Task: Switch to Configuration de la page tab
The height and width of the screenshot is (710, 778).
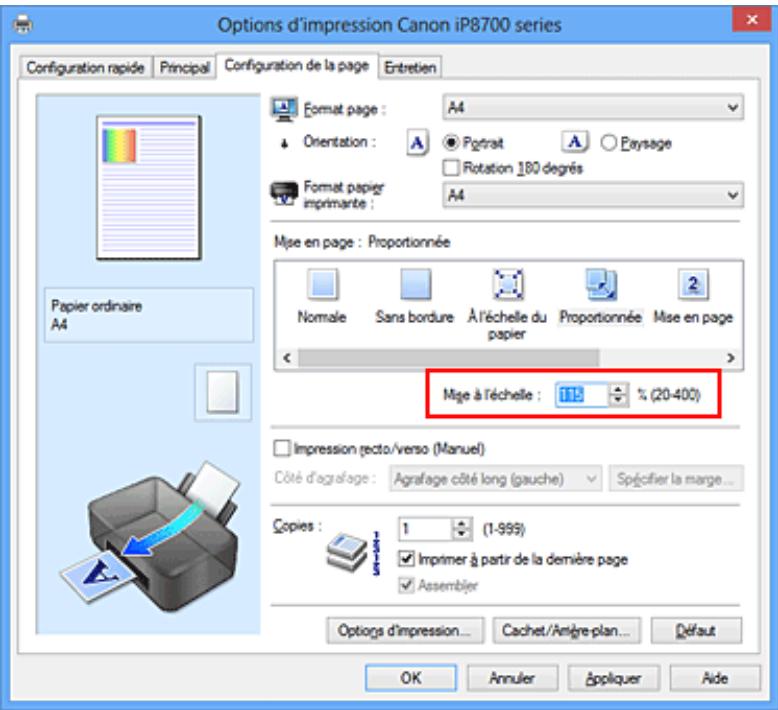Action: pyautogui.click(x=297, y=65)
